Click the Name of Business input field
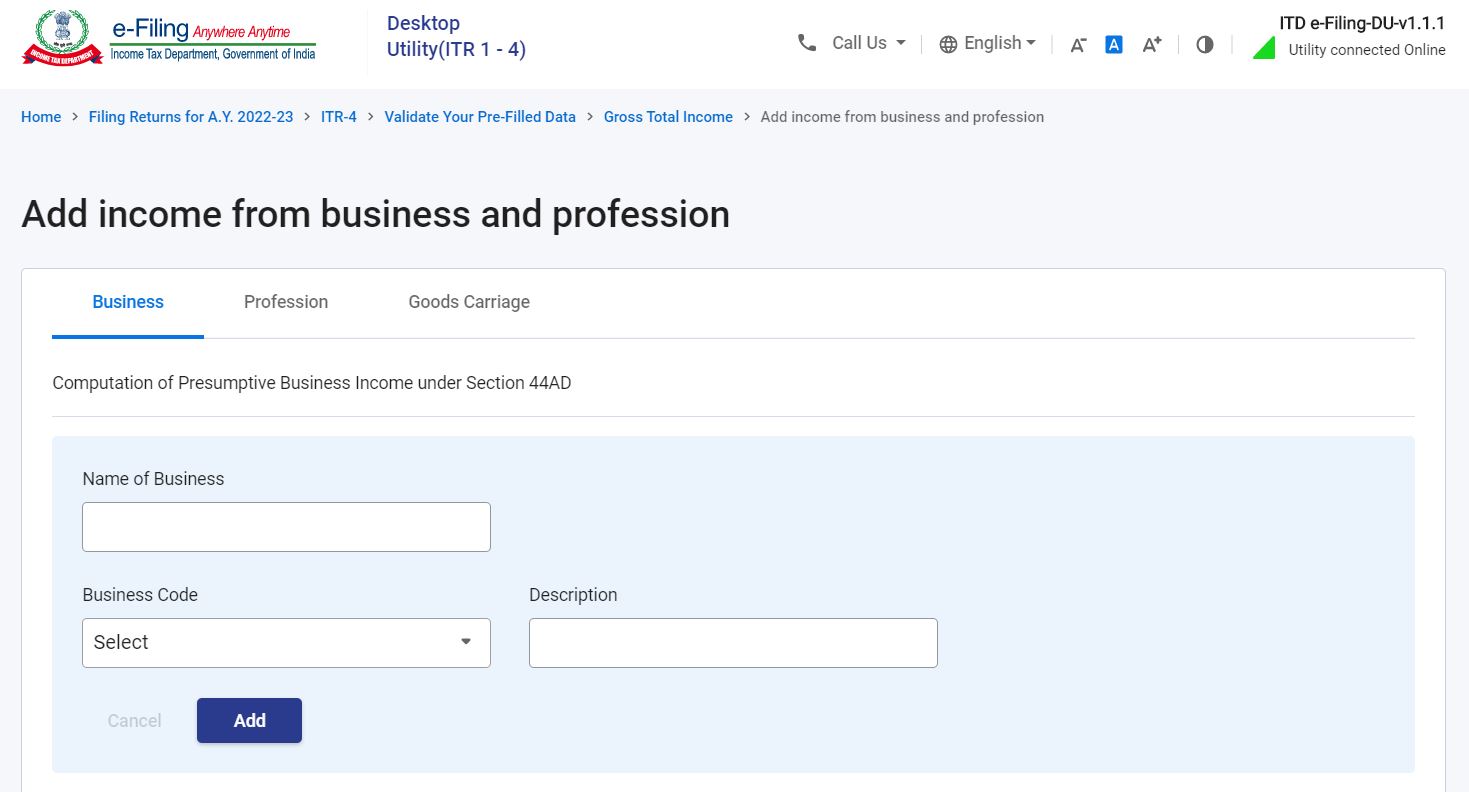The image size is (1469, 792). click(285, 526)
